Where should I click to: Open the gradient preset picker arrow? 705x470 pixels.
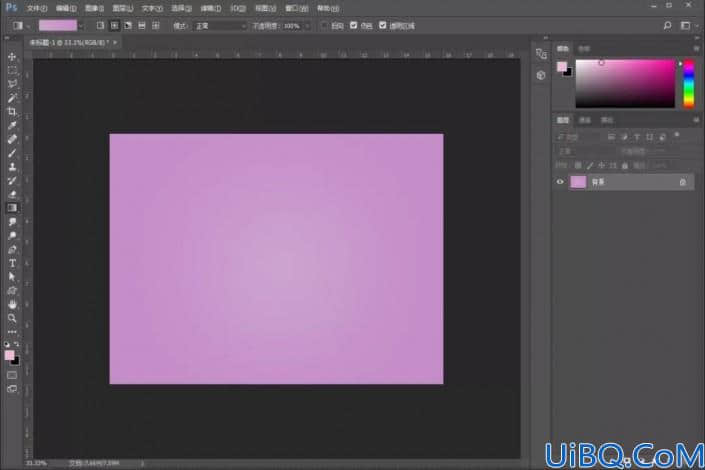pos(81,26)
